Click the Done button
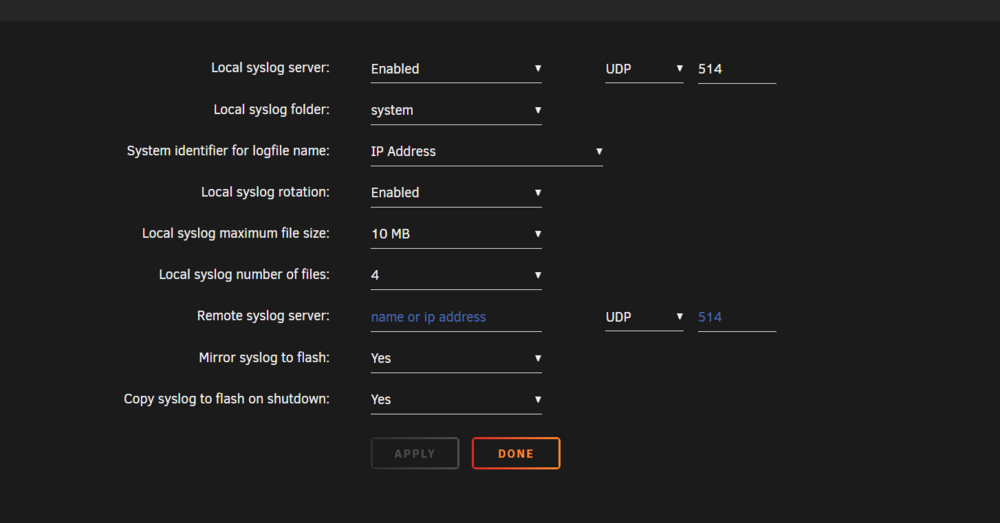This screenshot has height=523, width=1000. pyautogui.click(x=516, y=453)
